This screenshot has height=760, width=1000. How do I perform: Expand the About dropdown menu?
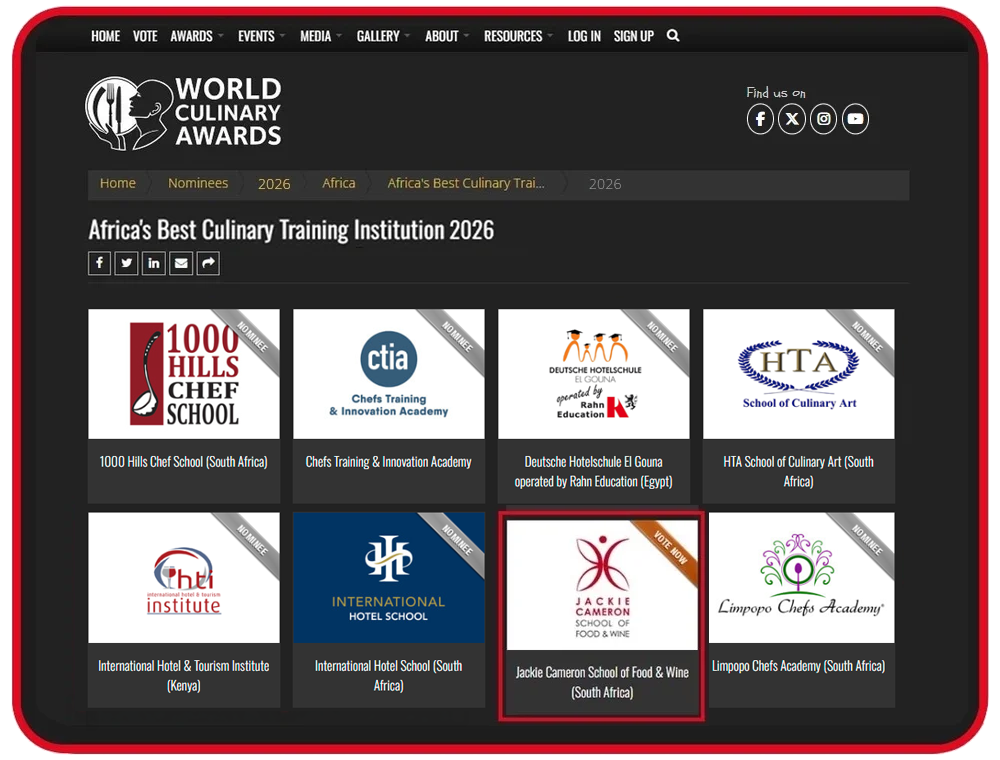447,36
